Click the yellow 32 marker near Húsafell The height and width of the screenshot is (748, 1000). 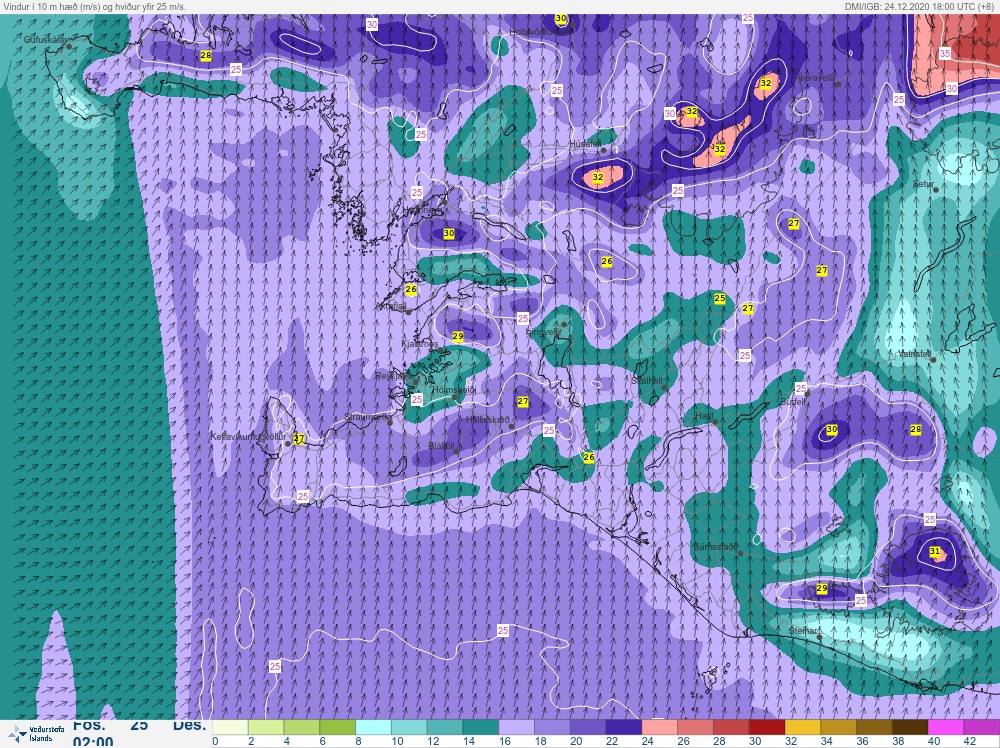(x=598, y=177)
